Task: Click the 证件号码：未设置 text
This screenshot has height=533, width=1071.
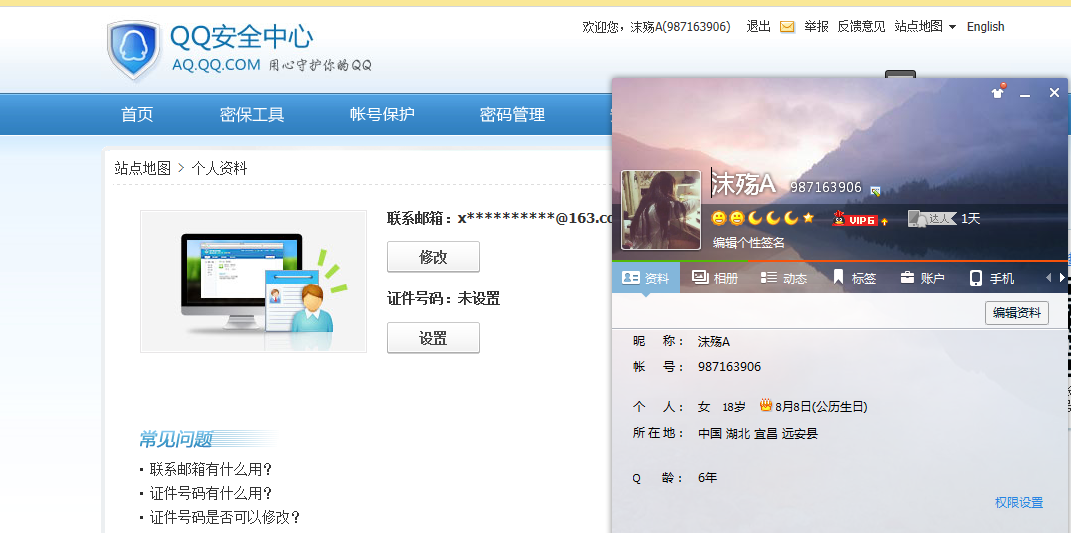Action: (443, 299)
